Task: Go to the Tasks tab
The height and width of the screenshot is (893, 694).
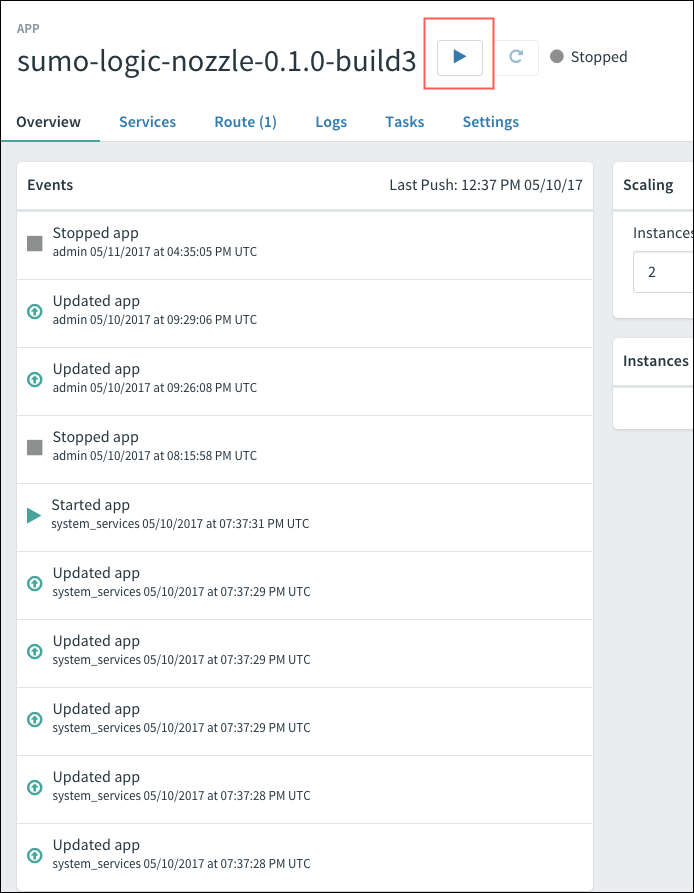Action: [404, 122]
